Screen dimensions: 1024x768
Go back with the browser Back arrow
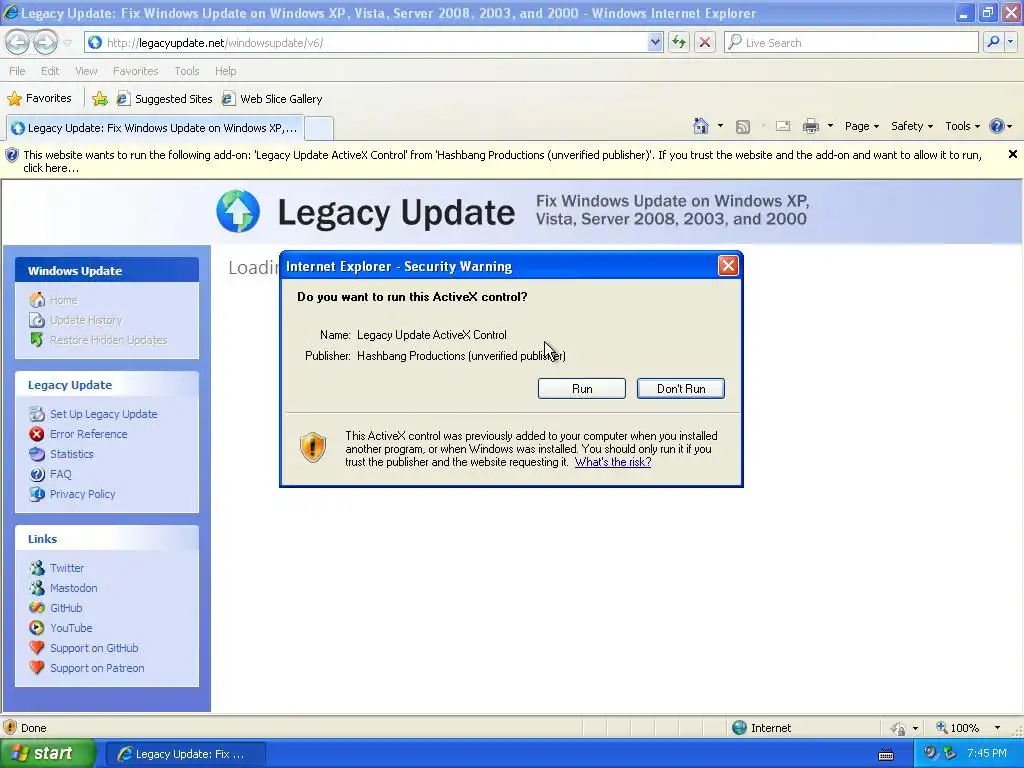[18, 42]
